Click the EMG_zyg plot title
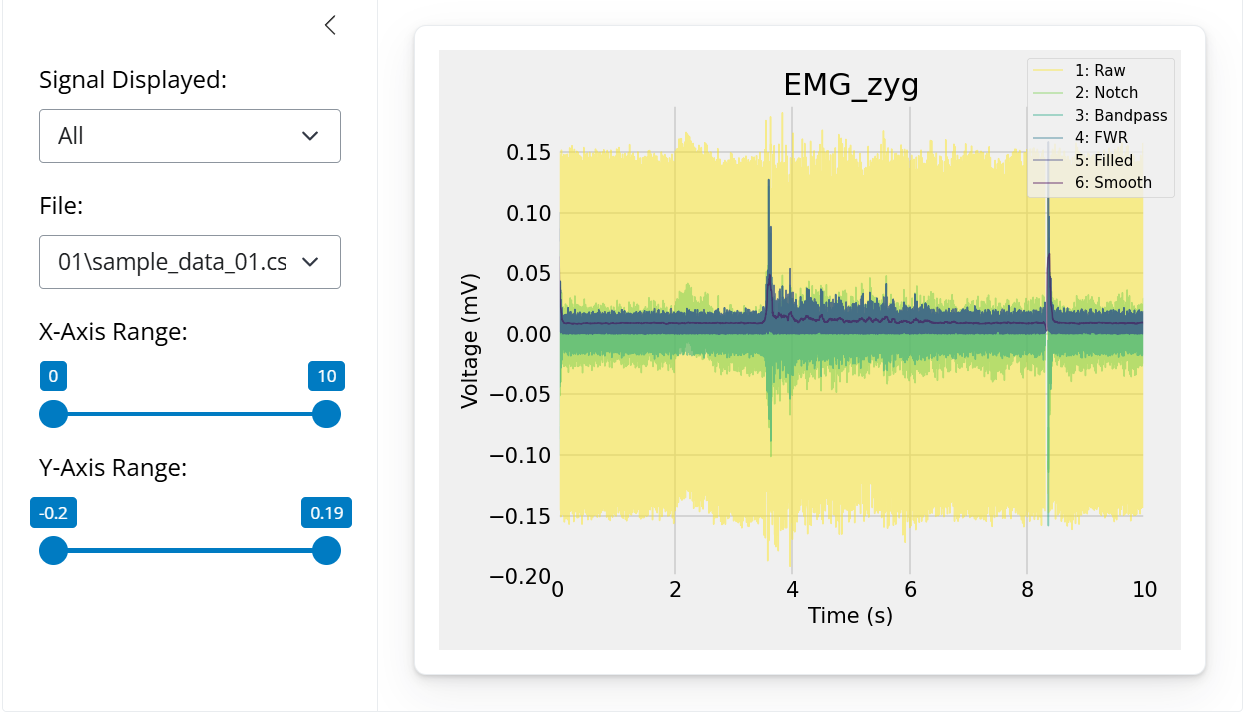This screenshot has width=1248, height=718. (x=850, y=86)
